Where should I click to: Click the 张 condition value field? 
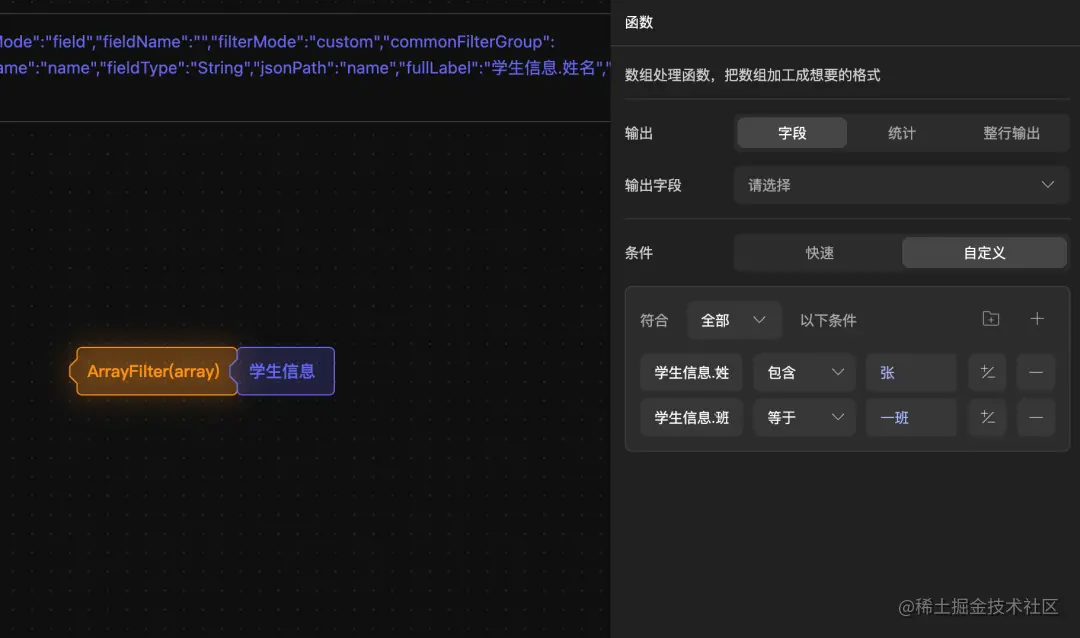910,371
